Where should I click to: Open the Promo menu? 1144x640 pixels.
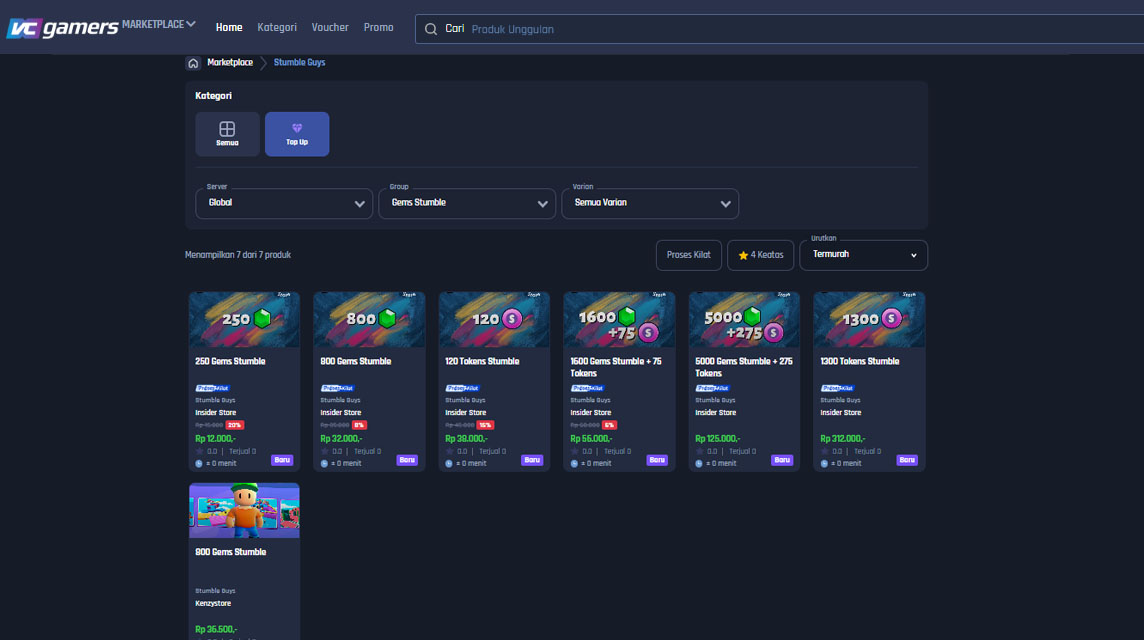click(379, 28)
